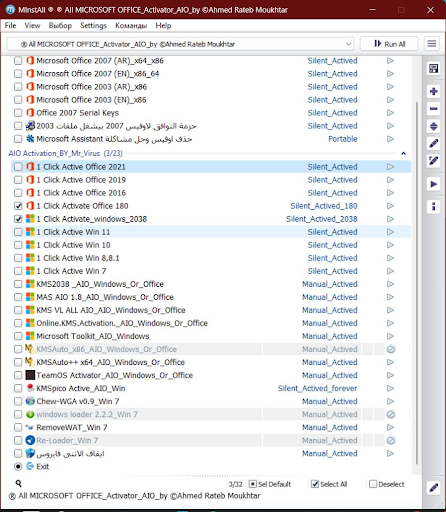Toggle the Deselect checkbox
This screenshot has width=446, height=512.
click(373, 484)
